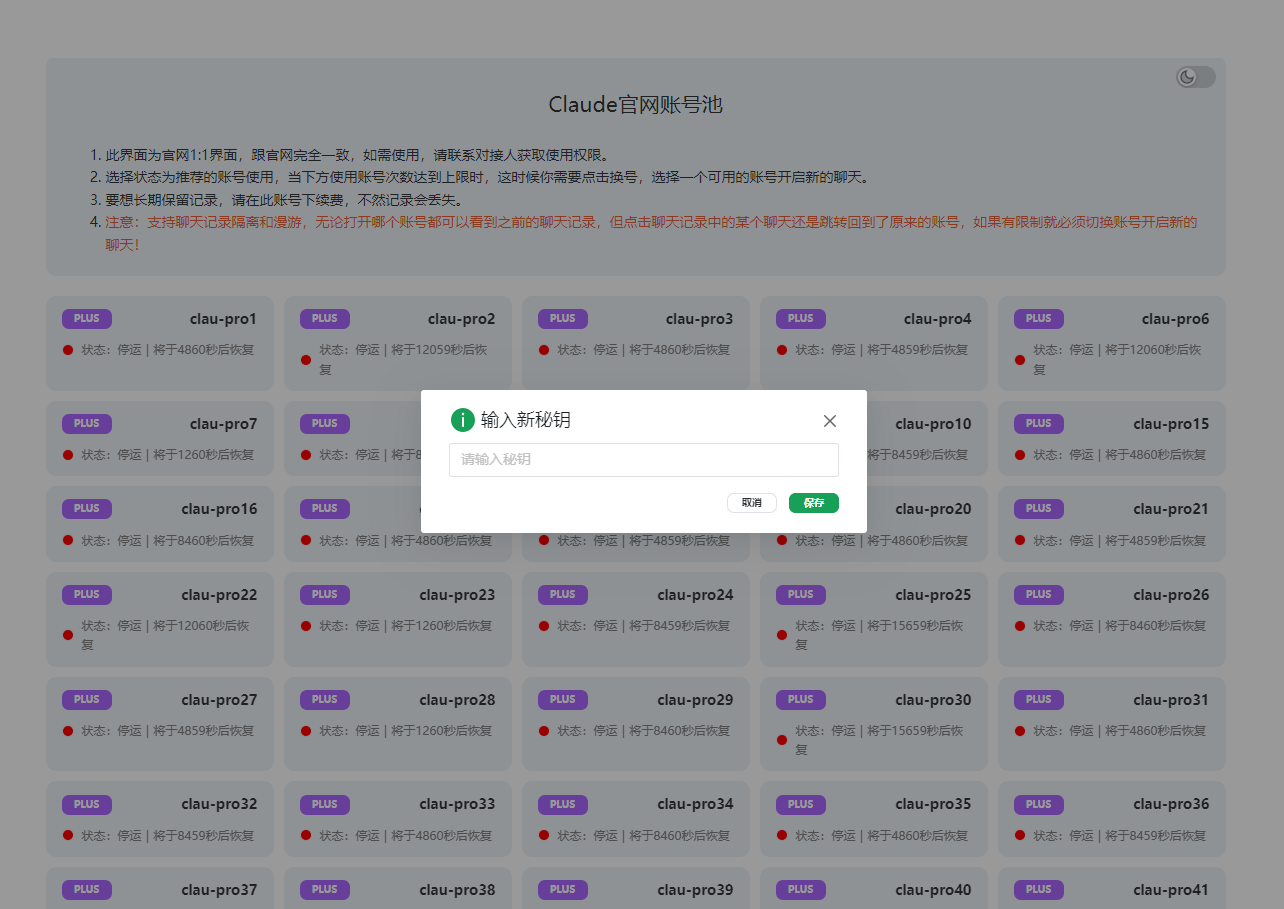This screenshot has height=909, width=1284.
Task: Choose the clau-pro22 account card
Action: [160, 619]
